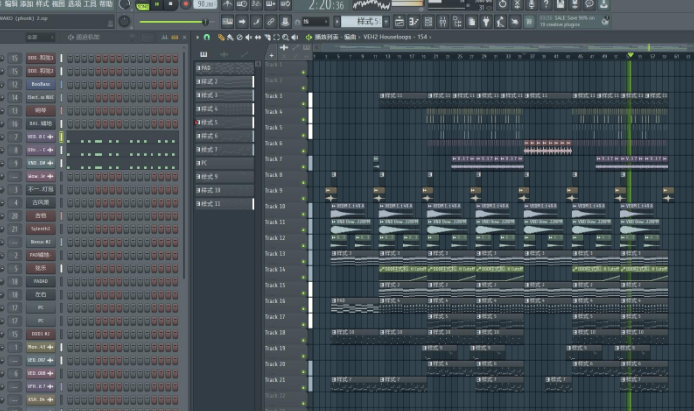This screenshot has width=694, height=411.
Task: Click the magnet snap icon in playlist toolbar
Action: click(208, 36)
